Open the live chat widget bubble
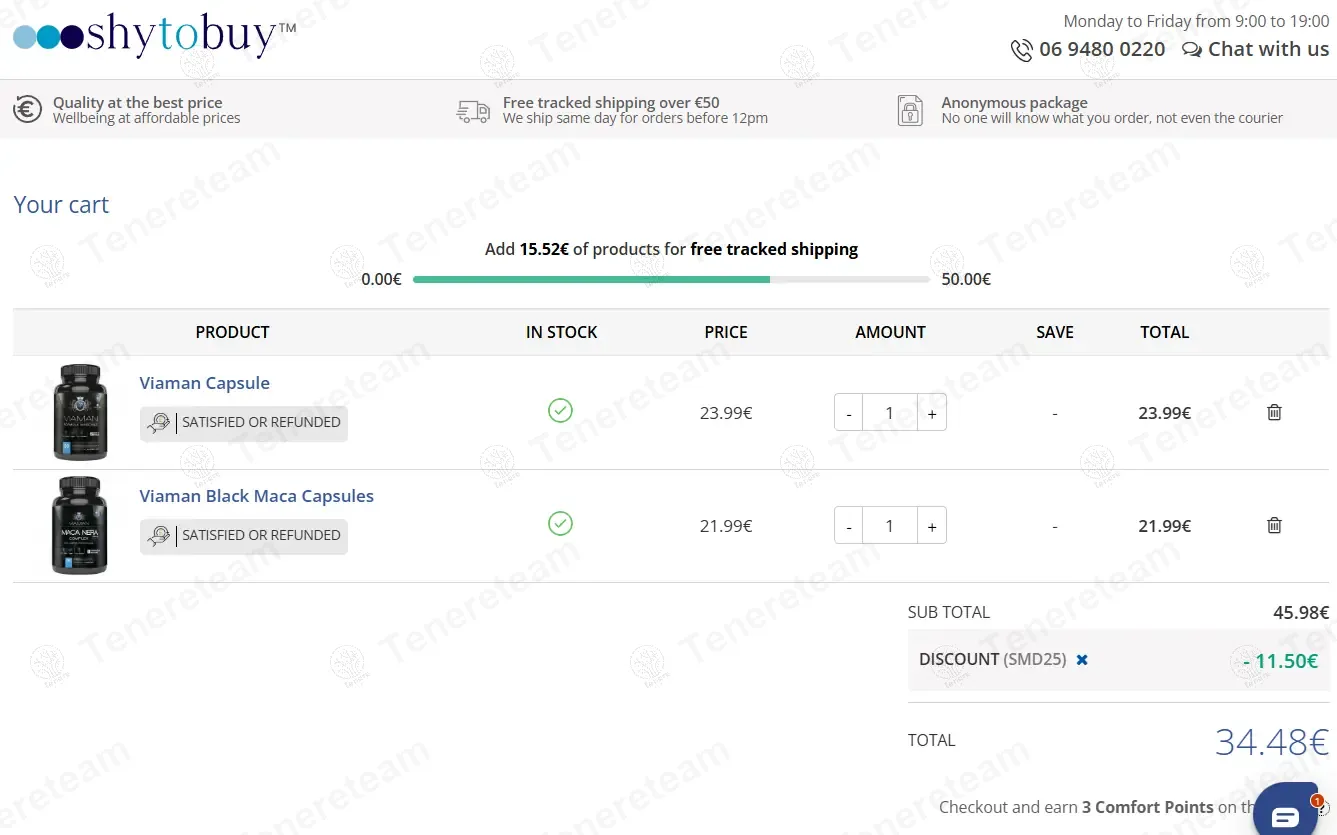 tap(1286, 812)
